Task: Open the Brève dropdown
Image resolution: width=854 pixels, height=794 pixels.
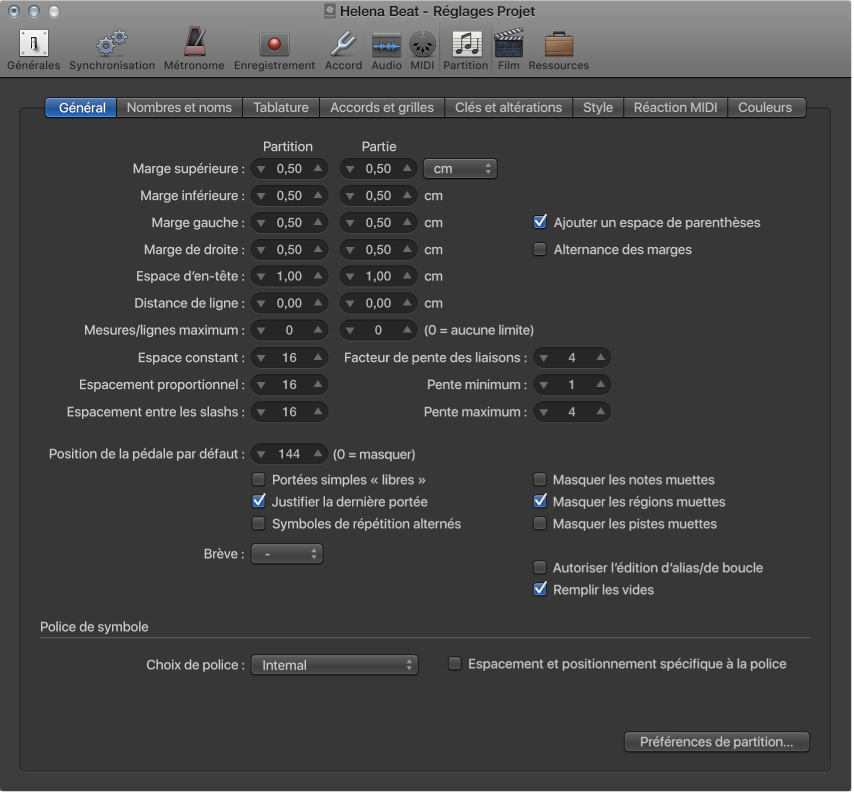Action: click(x=286, y=554)
